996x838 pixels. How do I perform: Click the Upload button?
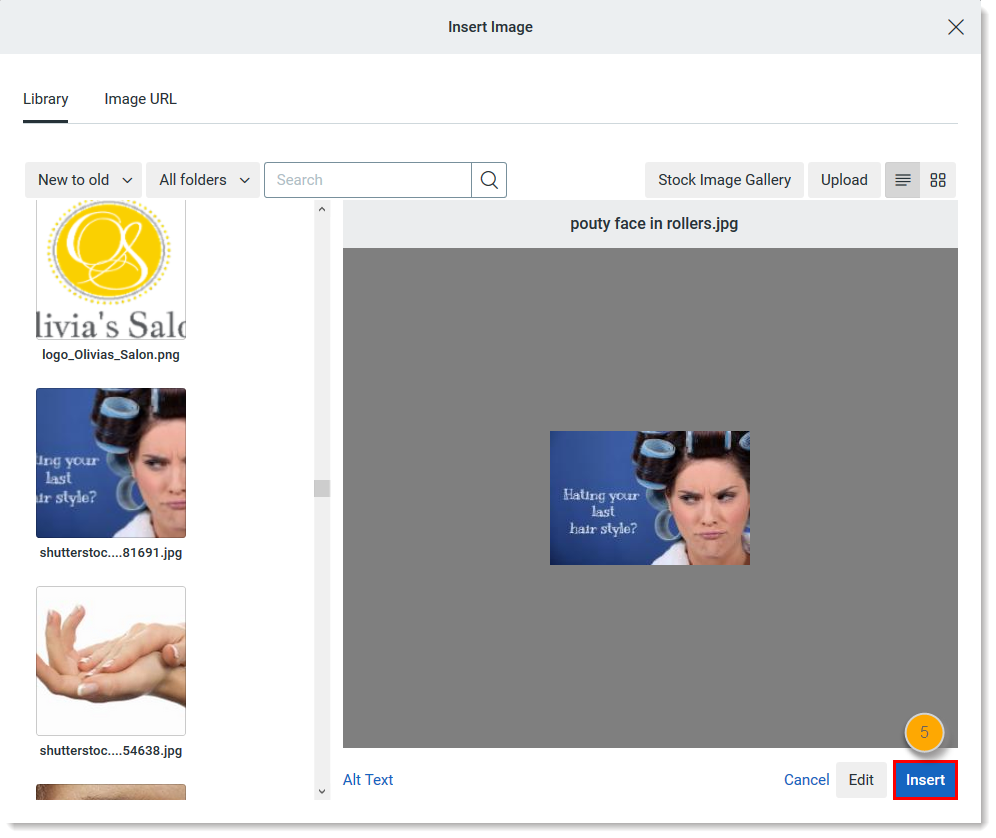point(844,180)
